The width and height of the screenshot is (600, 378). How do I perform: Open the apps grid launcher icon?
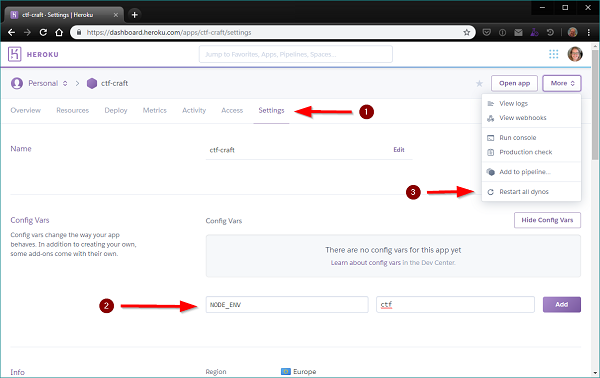coord(553,54)
